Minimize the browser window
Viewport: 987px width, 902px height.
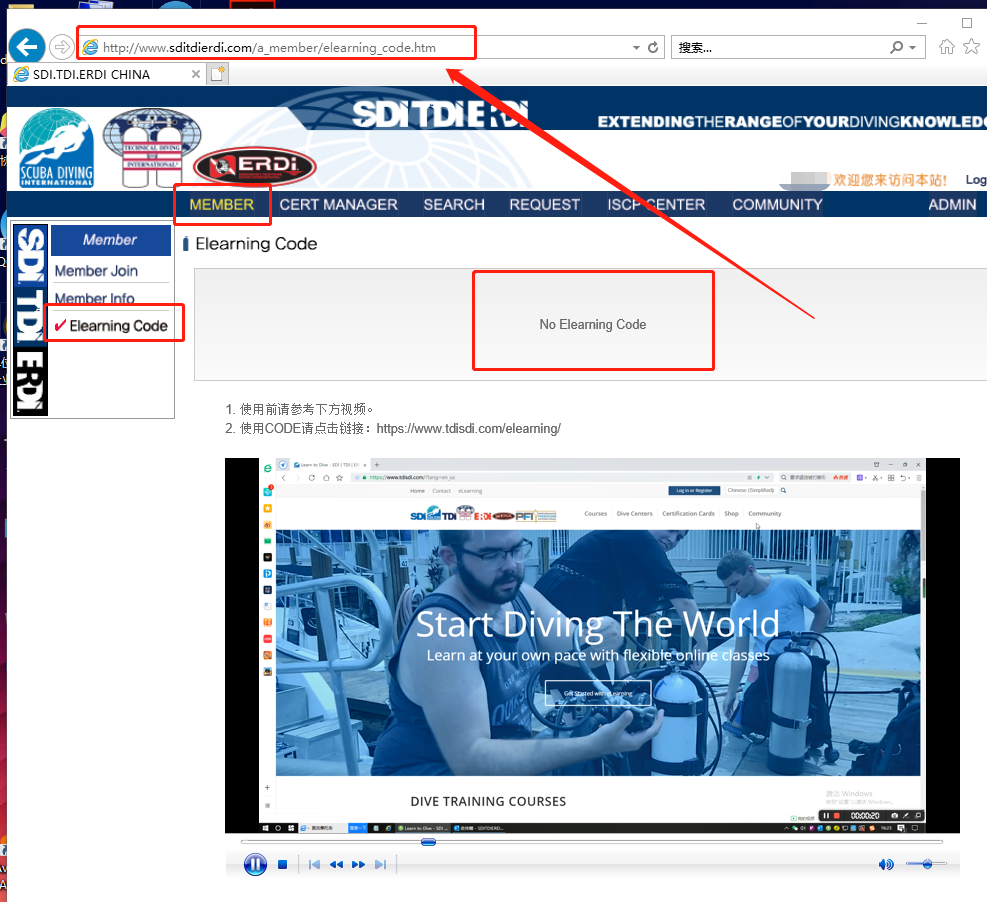[922, 23]
